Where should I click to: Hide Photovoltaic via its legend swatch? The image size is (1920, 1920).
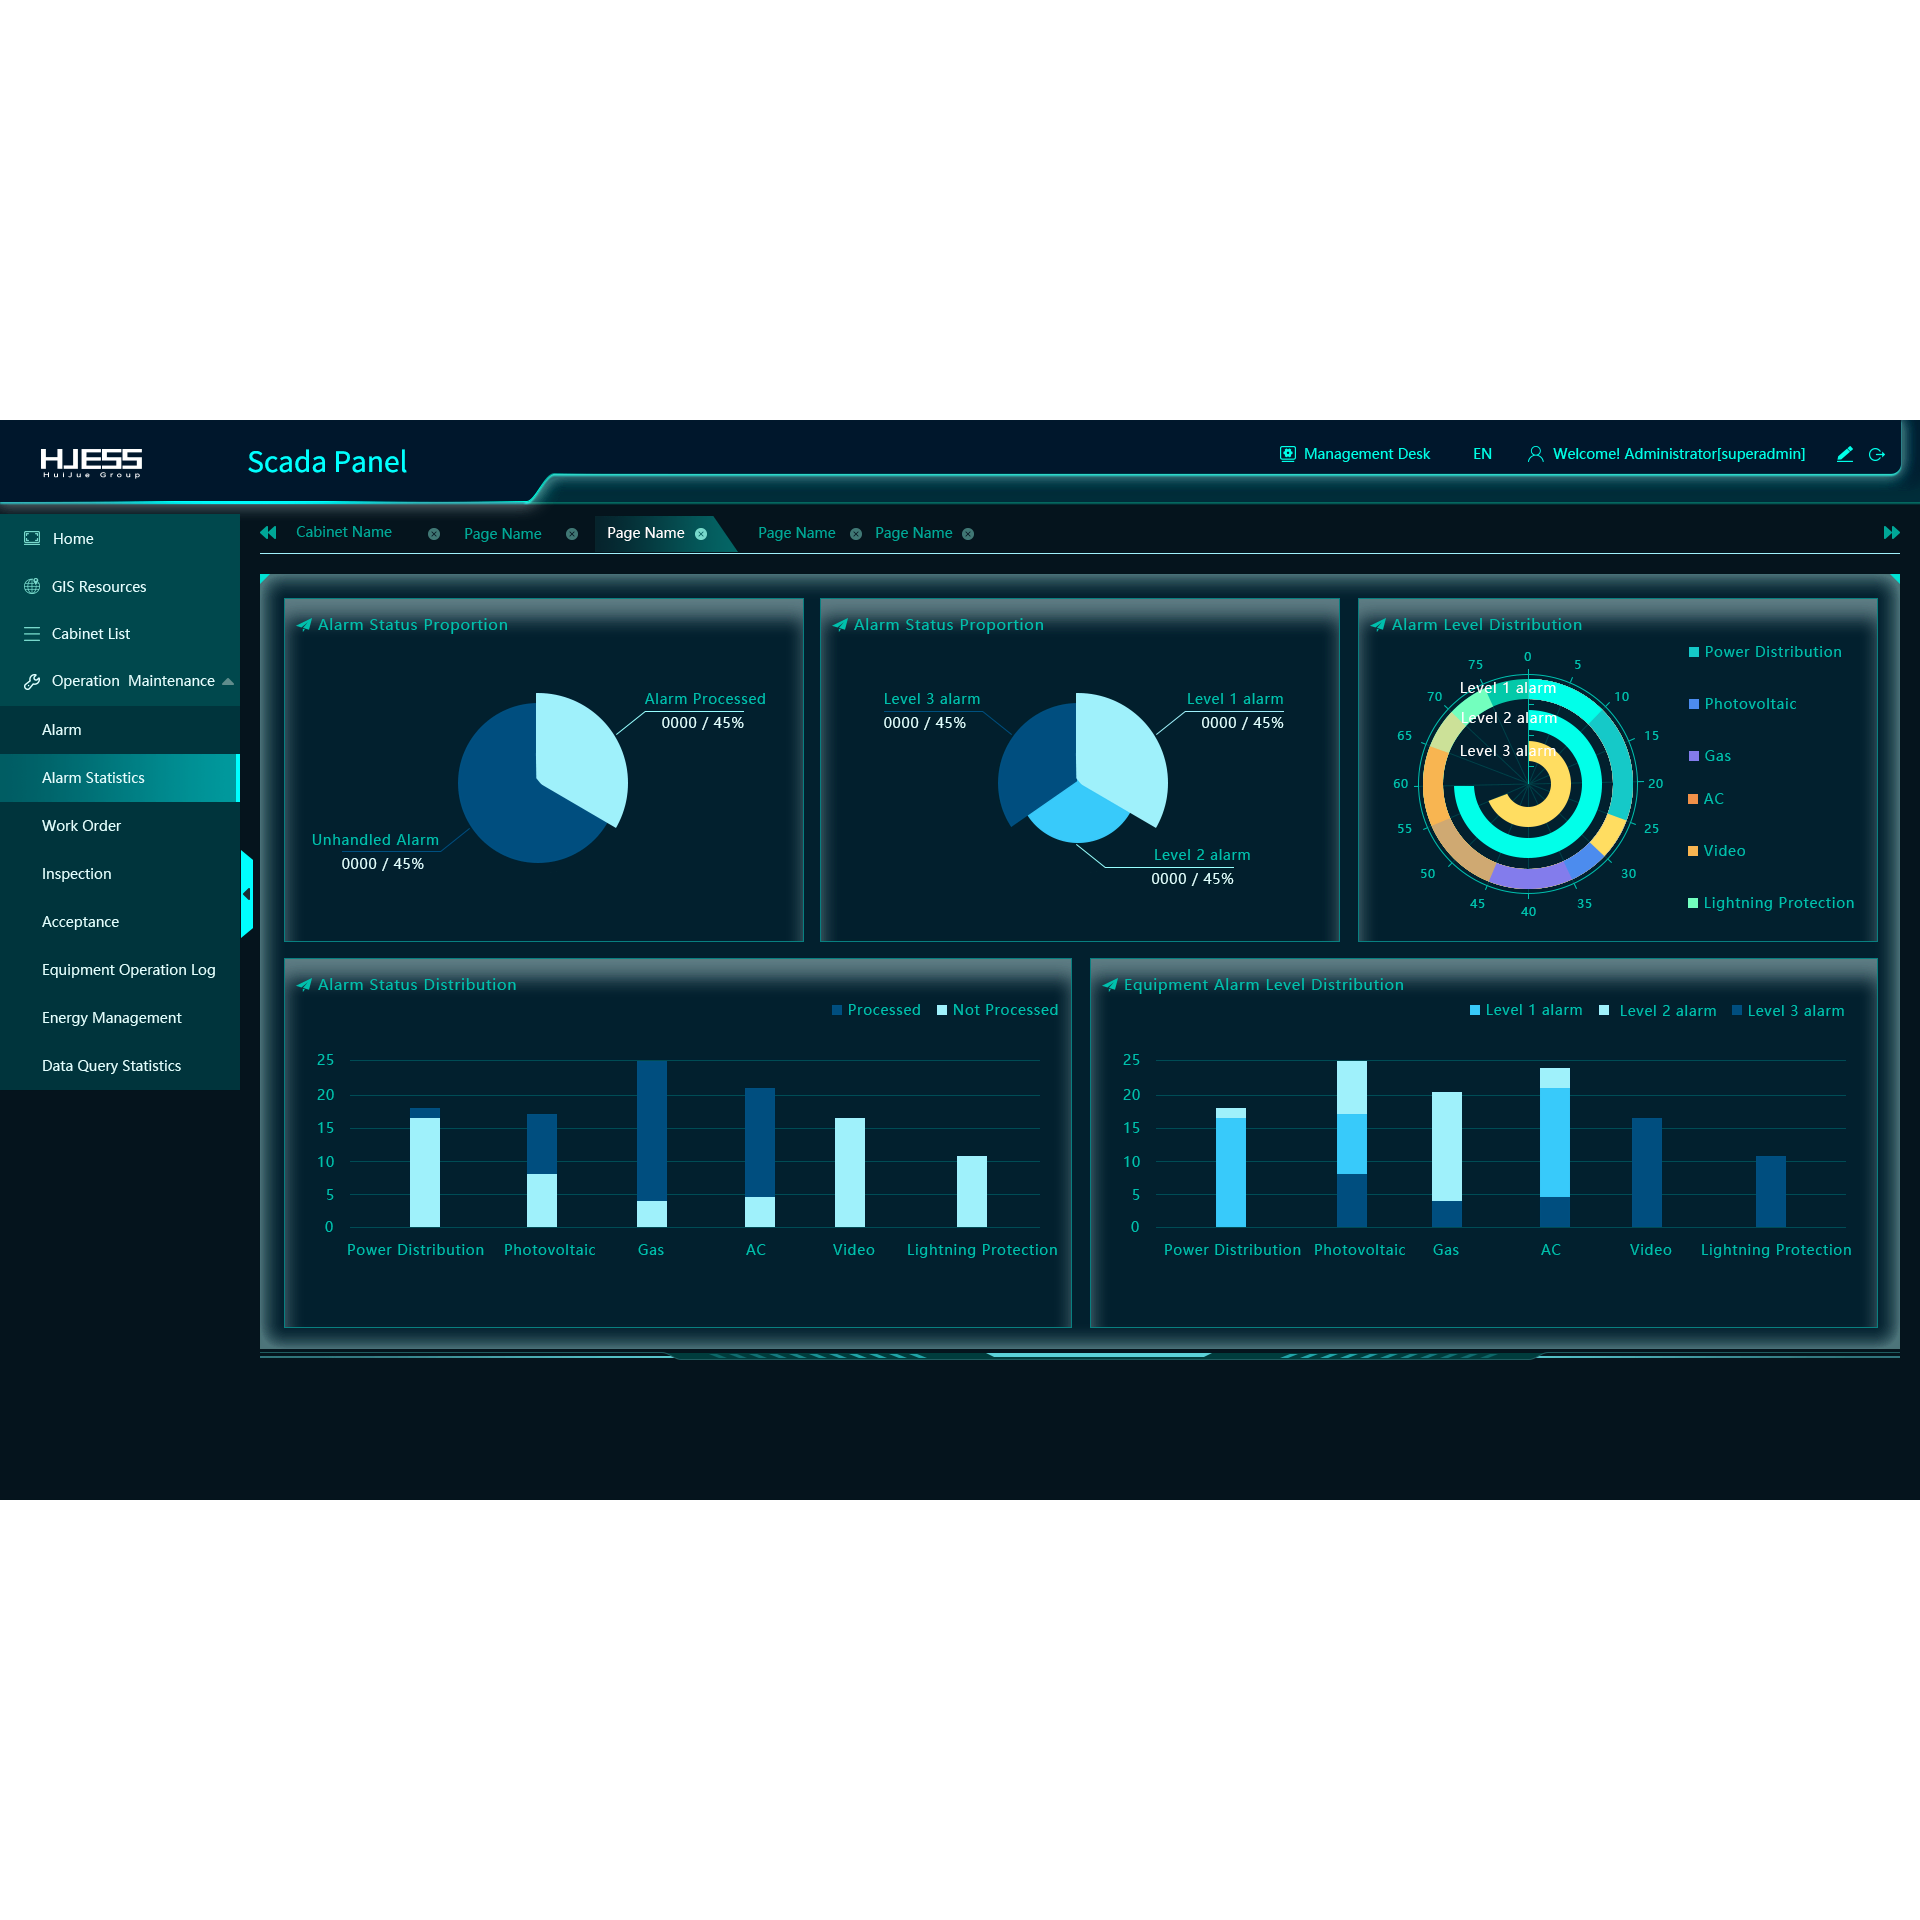click(x=1692, y=704)
